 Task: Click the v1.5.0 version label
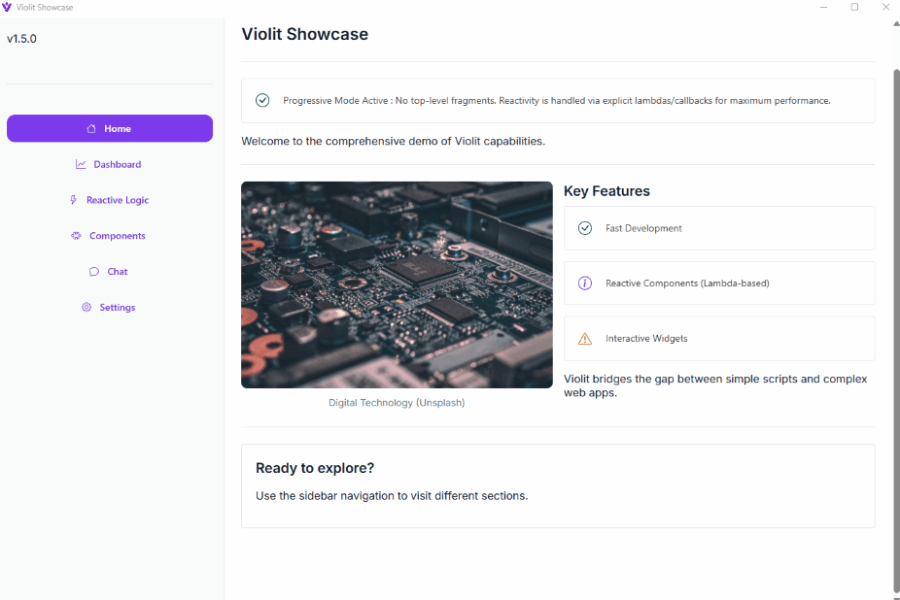22,38
